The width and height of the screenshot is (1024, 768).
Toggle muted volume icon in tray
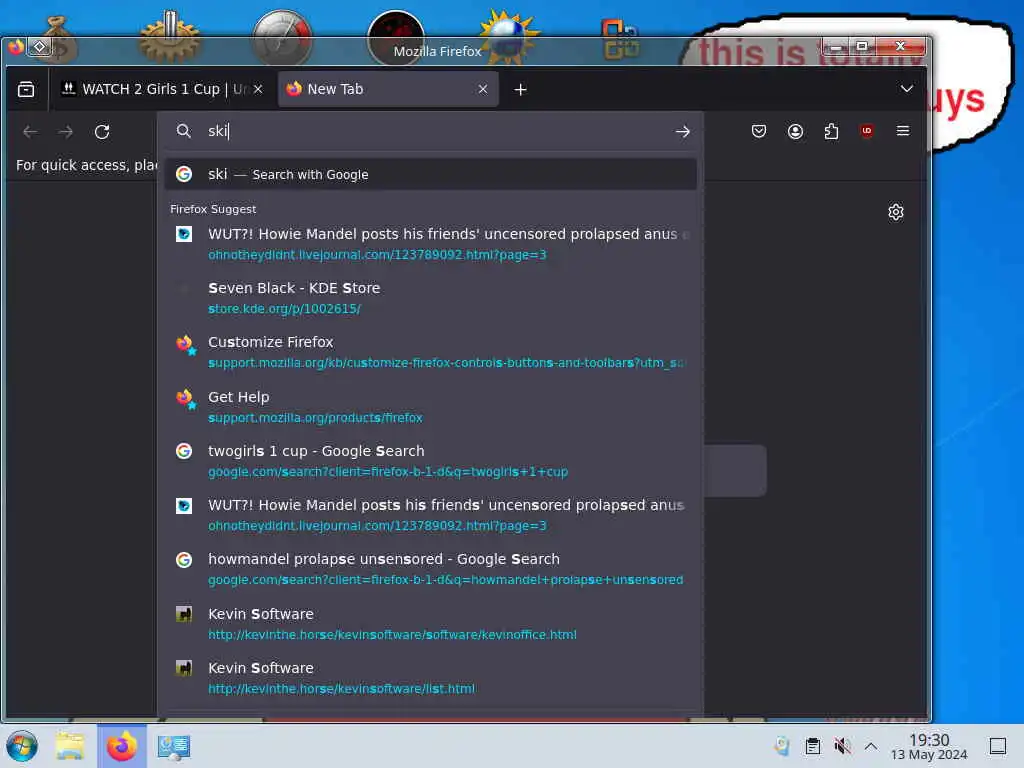click(842, 746)
